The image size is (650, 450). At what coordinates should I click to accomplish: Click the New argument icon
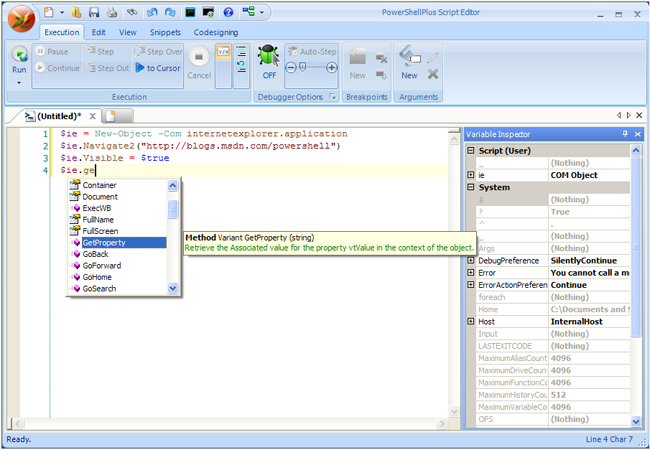point(409,62)
